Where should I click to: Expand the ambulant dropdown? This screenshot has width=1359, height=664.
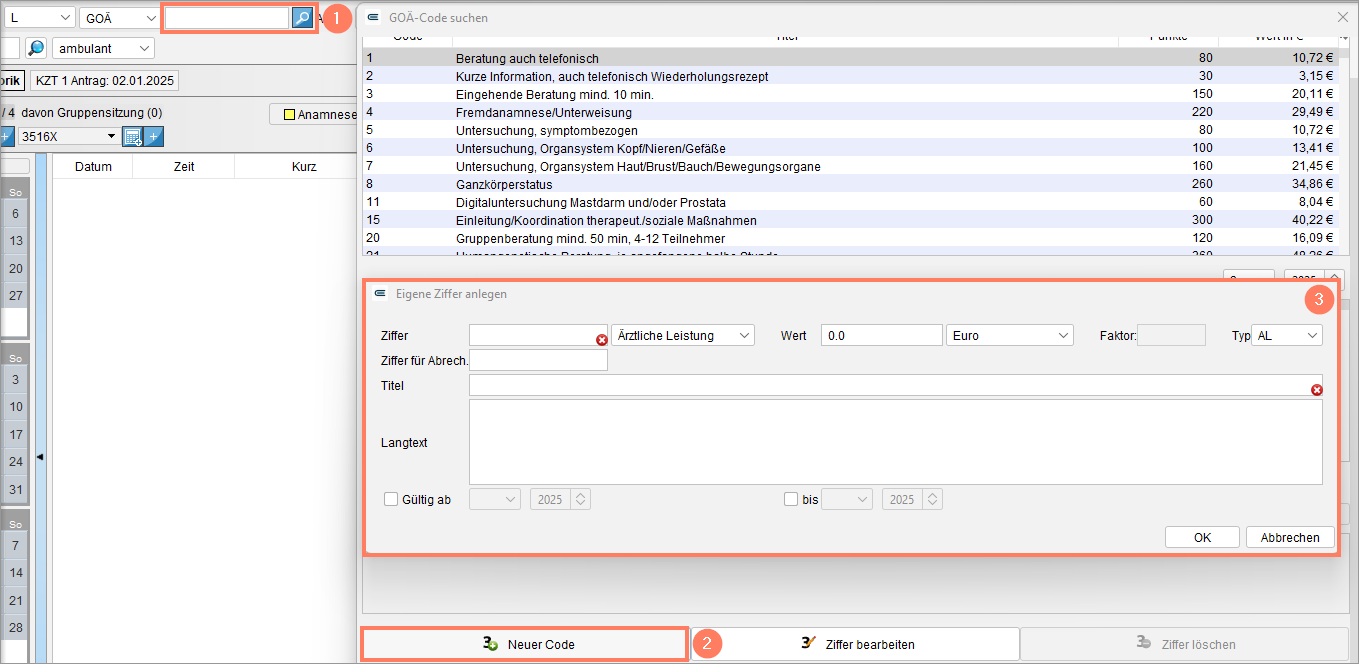pos(104,48)
